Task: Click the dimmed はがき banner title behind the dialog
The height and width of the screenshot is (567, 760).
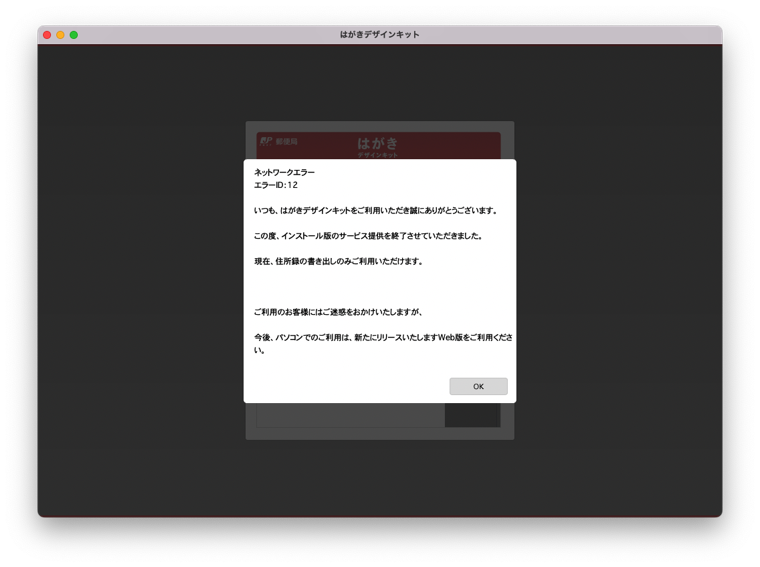Action: point(378,143)
